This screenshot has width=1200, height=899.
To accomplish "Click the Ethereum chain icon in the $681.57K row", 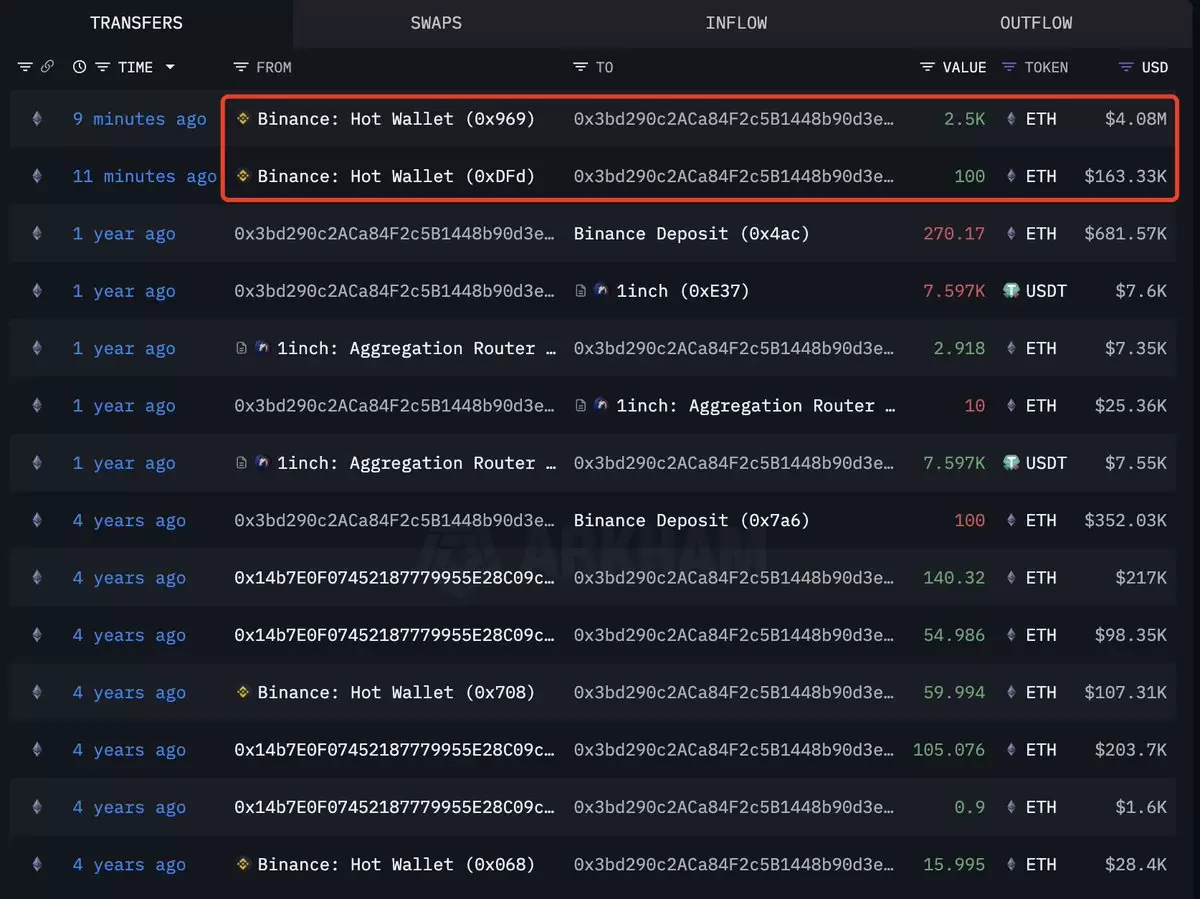I will coord(37,233).
